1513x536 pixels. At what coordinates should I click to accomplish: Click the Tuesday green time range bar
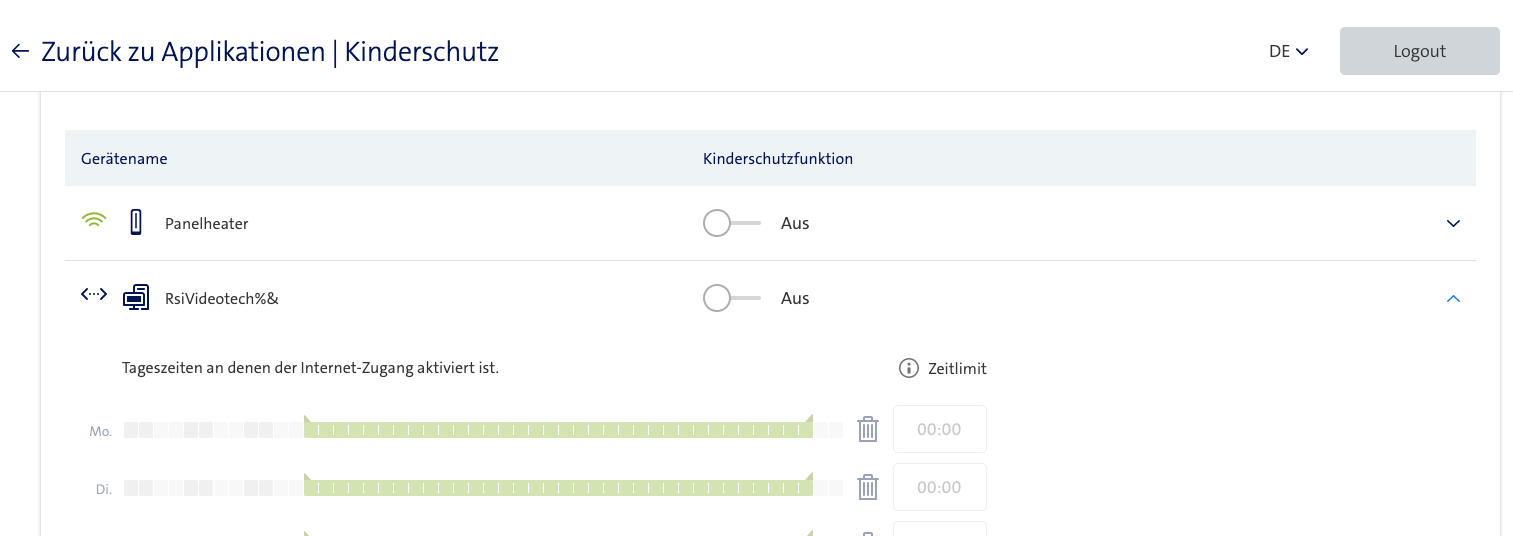pos(558,488)
